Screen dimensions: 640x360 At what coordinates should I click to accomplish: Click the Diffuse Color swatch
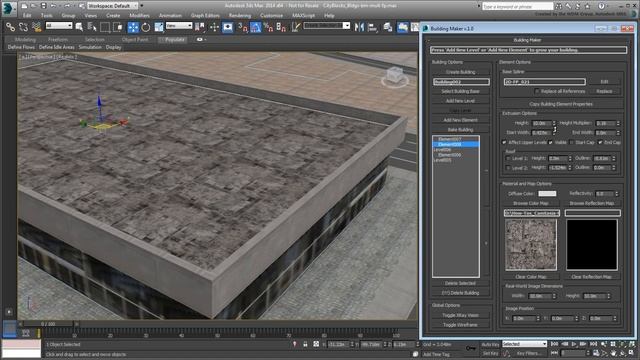[547, 193]
